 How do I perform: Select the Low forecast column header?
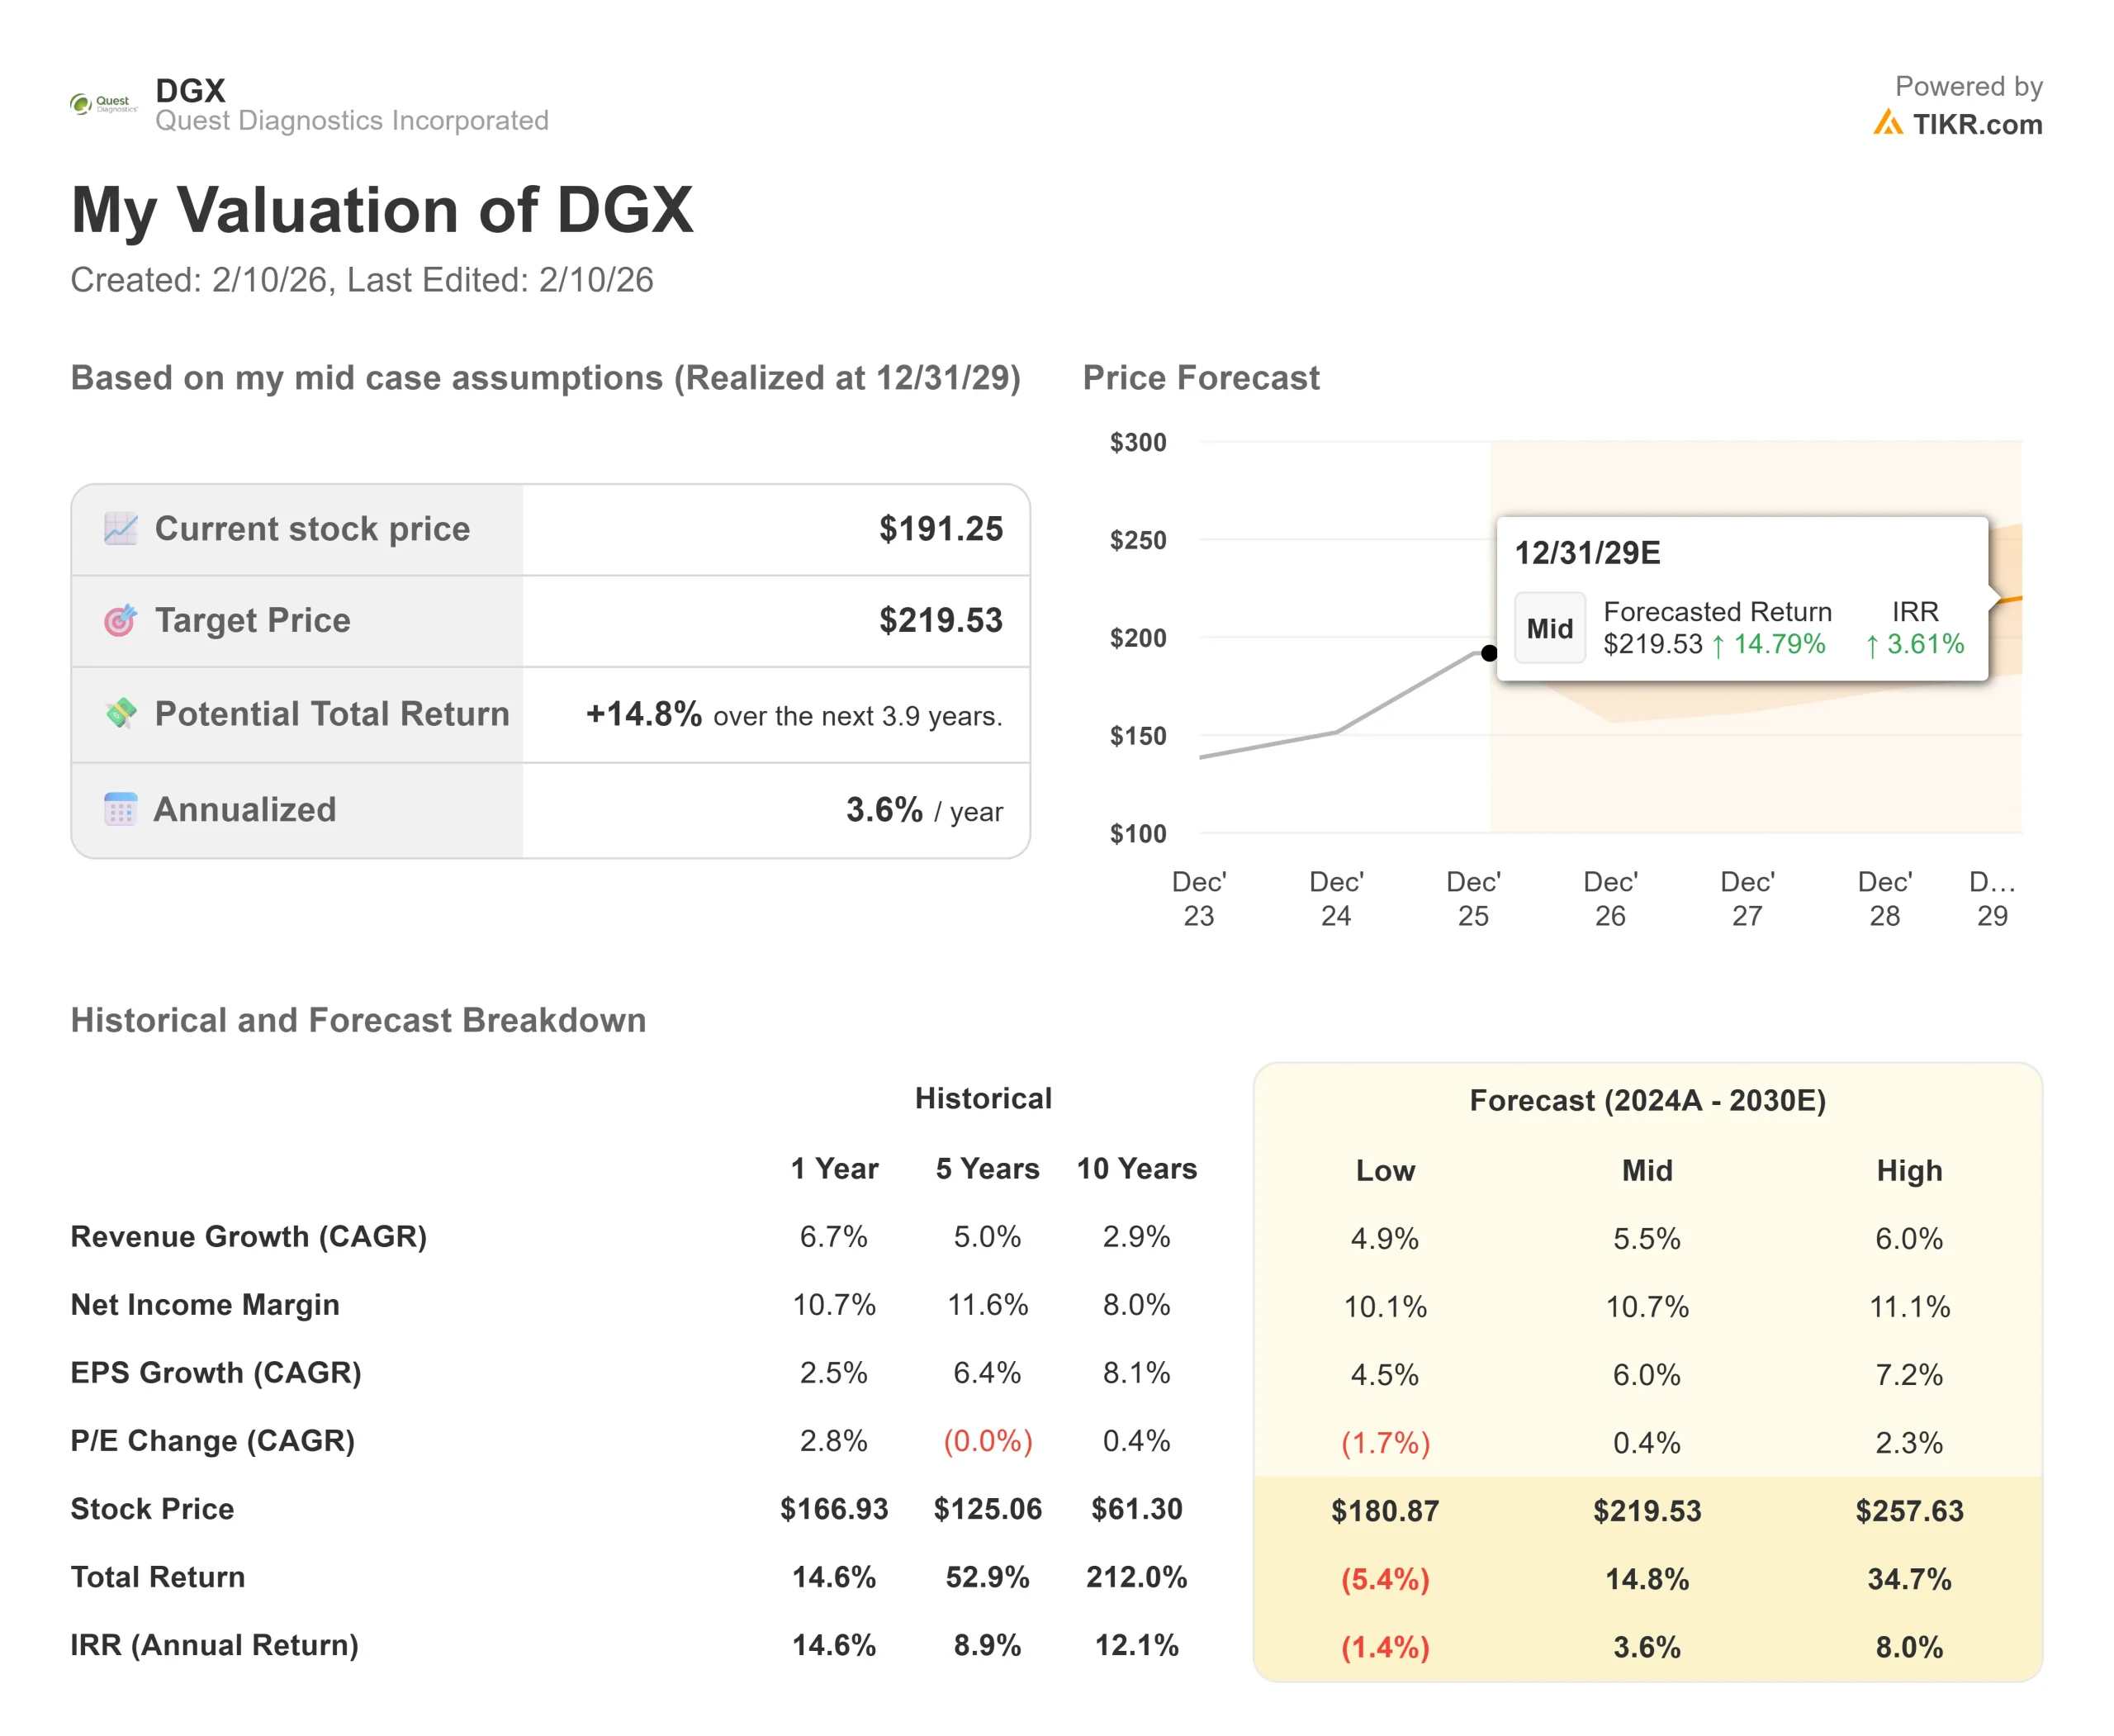(1385, 1170)
